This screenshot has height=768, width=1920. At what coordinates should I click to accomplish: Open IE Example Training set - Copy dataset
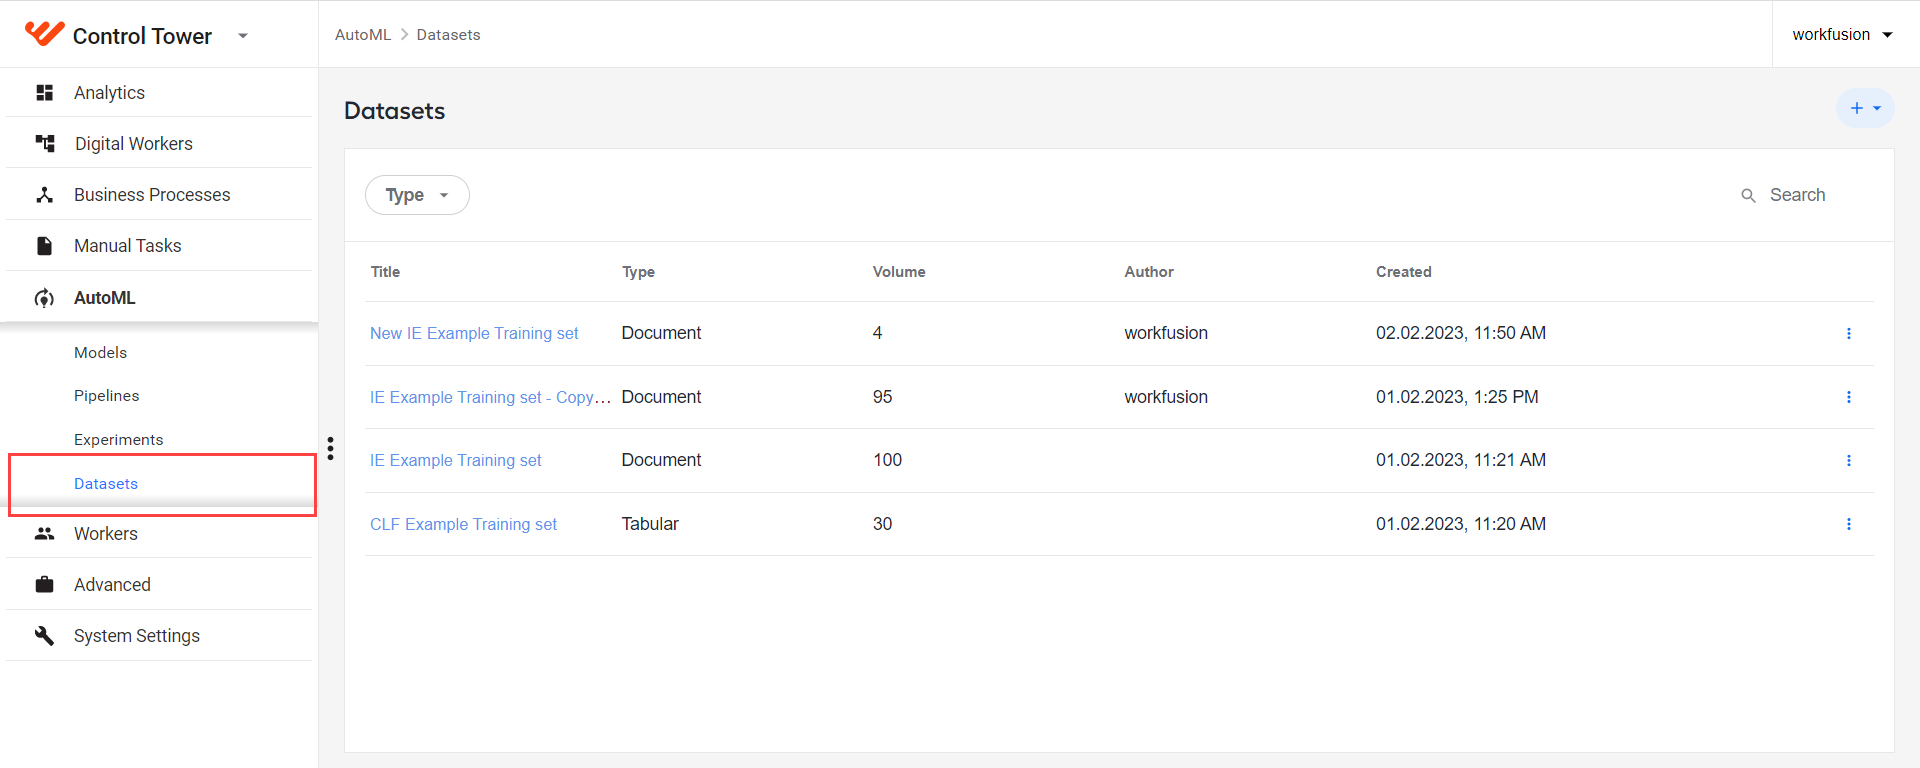[x=490, y=397]
